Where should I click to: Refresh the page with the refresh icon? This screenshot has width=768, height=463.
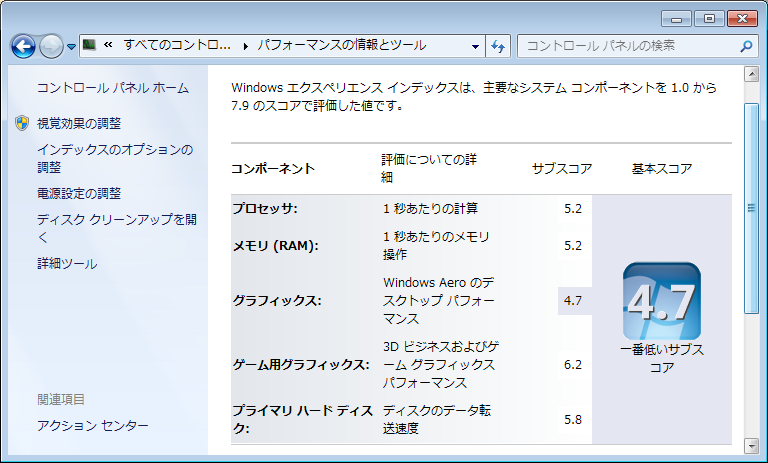pyautogui.click(x=498, y=47)
